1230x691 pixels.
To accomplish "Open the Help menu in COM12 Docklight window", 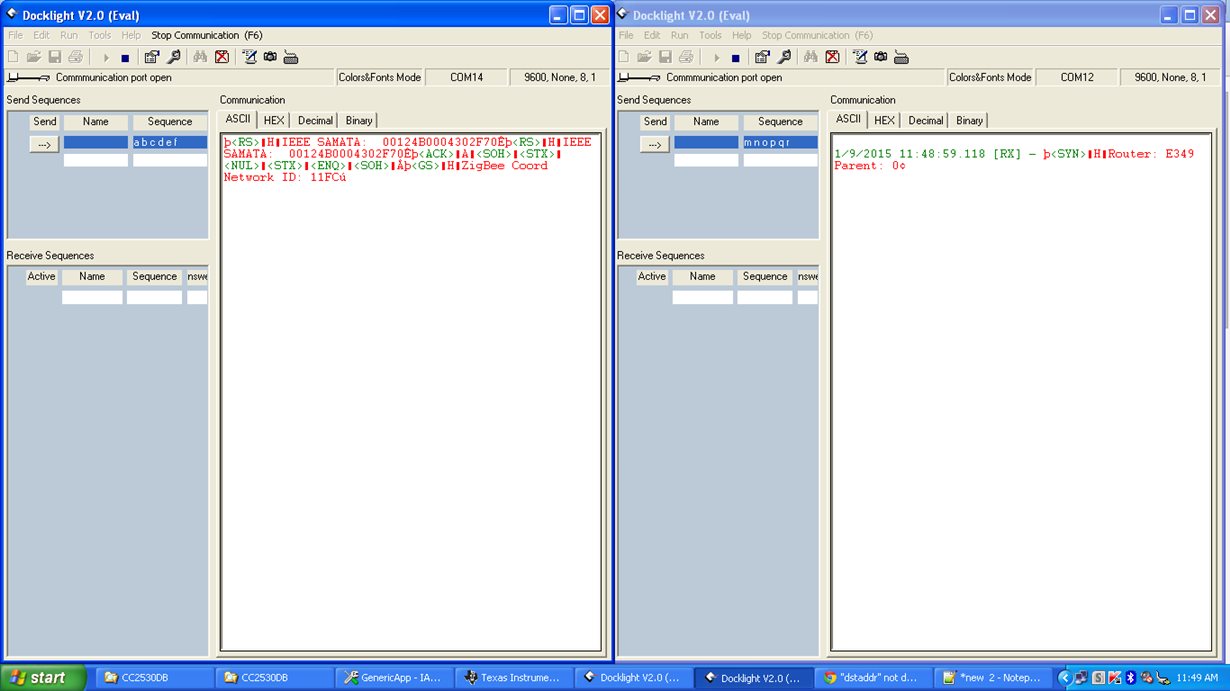I will (x=741, y=35).
